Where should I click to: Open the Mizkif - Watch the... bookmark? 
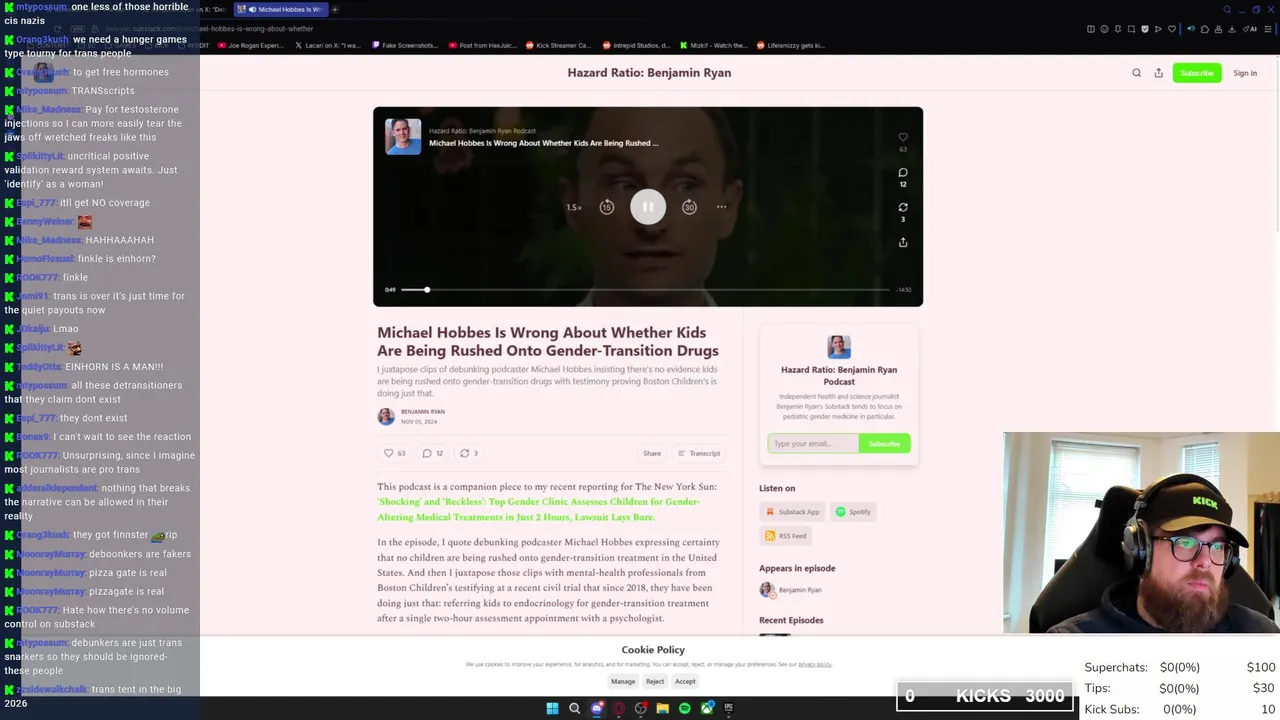pyautogui.click(x=713, y=45)
